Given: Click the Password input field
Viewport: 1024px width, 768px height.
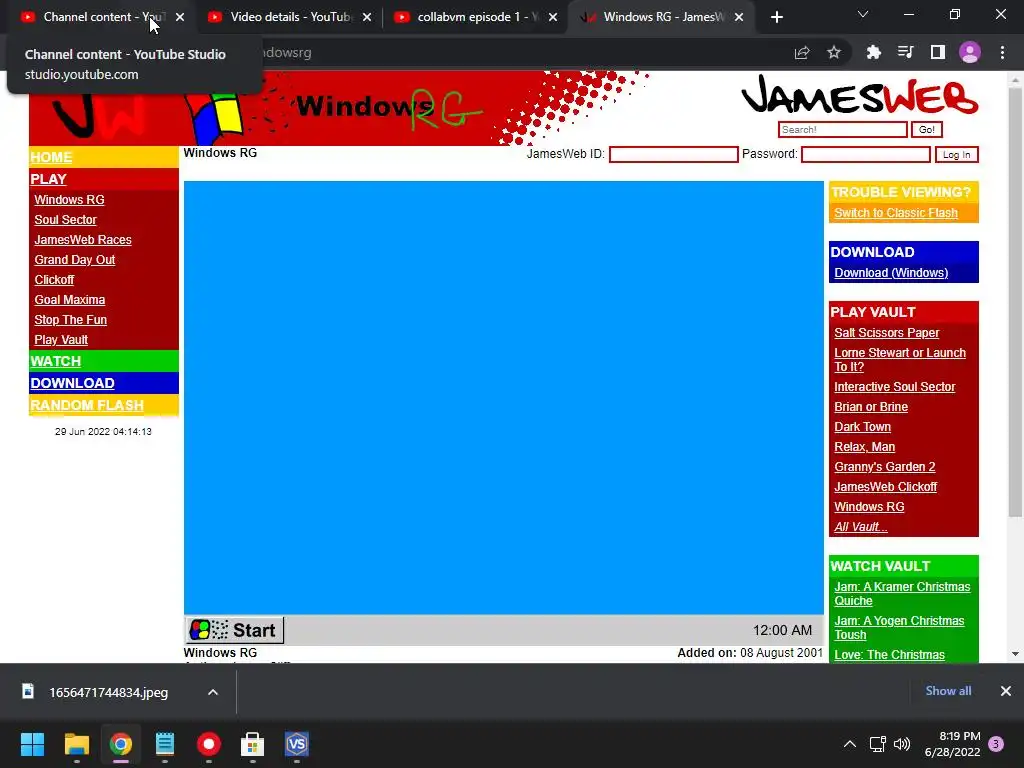Looking at the screenshot, I should tap(866, 154).
